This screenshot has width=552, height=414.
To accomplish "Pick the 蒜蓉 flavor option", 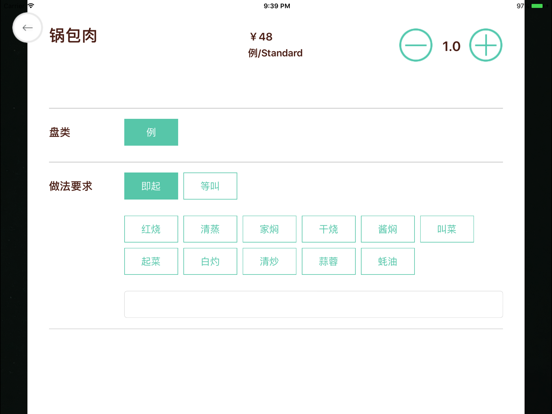I will (328, 261).
